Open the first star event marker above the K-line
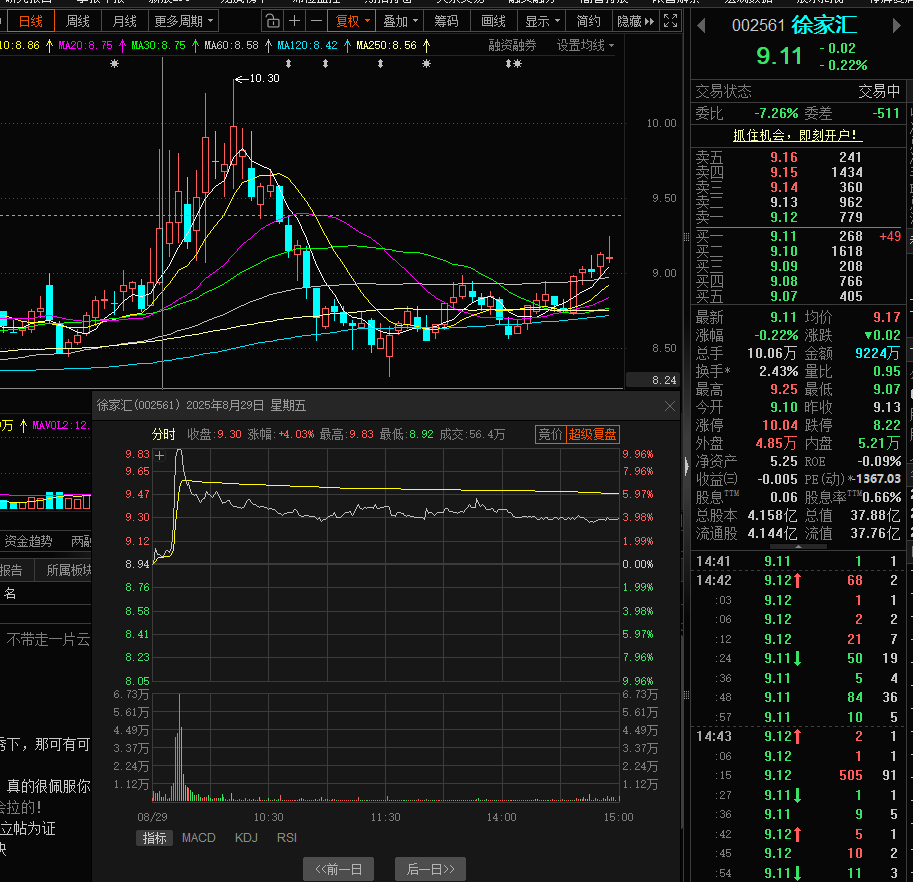 click(x=114, y=64)
